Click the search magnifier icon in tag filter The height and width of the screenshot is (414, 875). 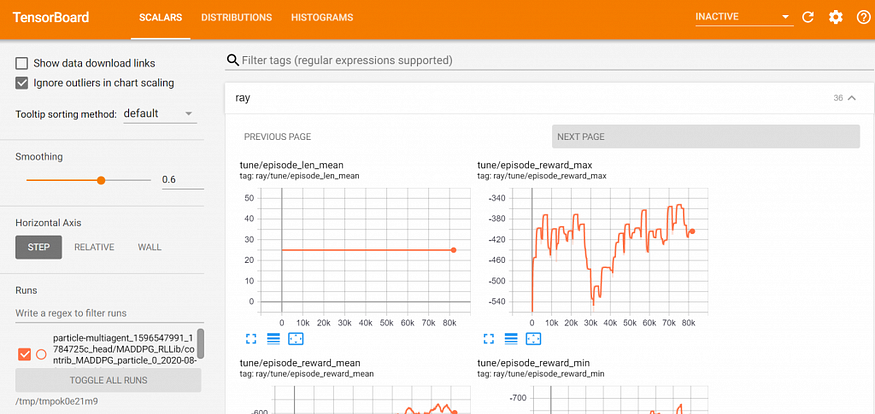(233, 60)
